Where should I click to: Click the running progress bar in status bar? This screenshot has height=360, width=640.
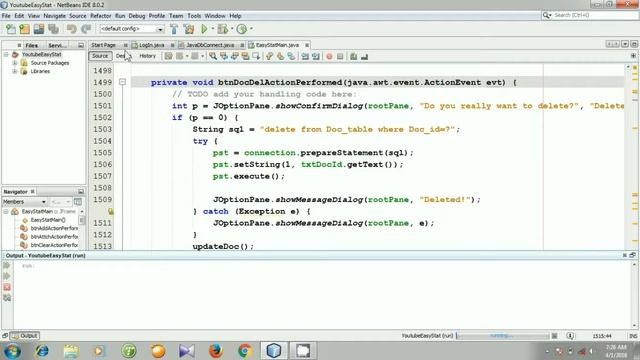pyautogui.click(x=502, y=336)
